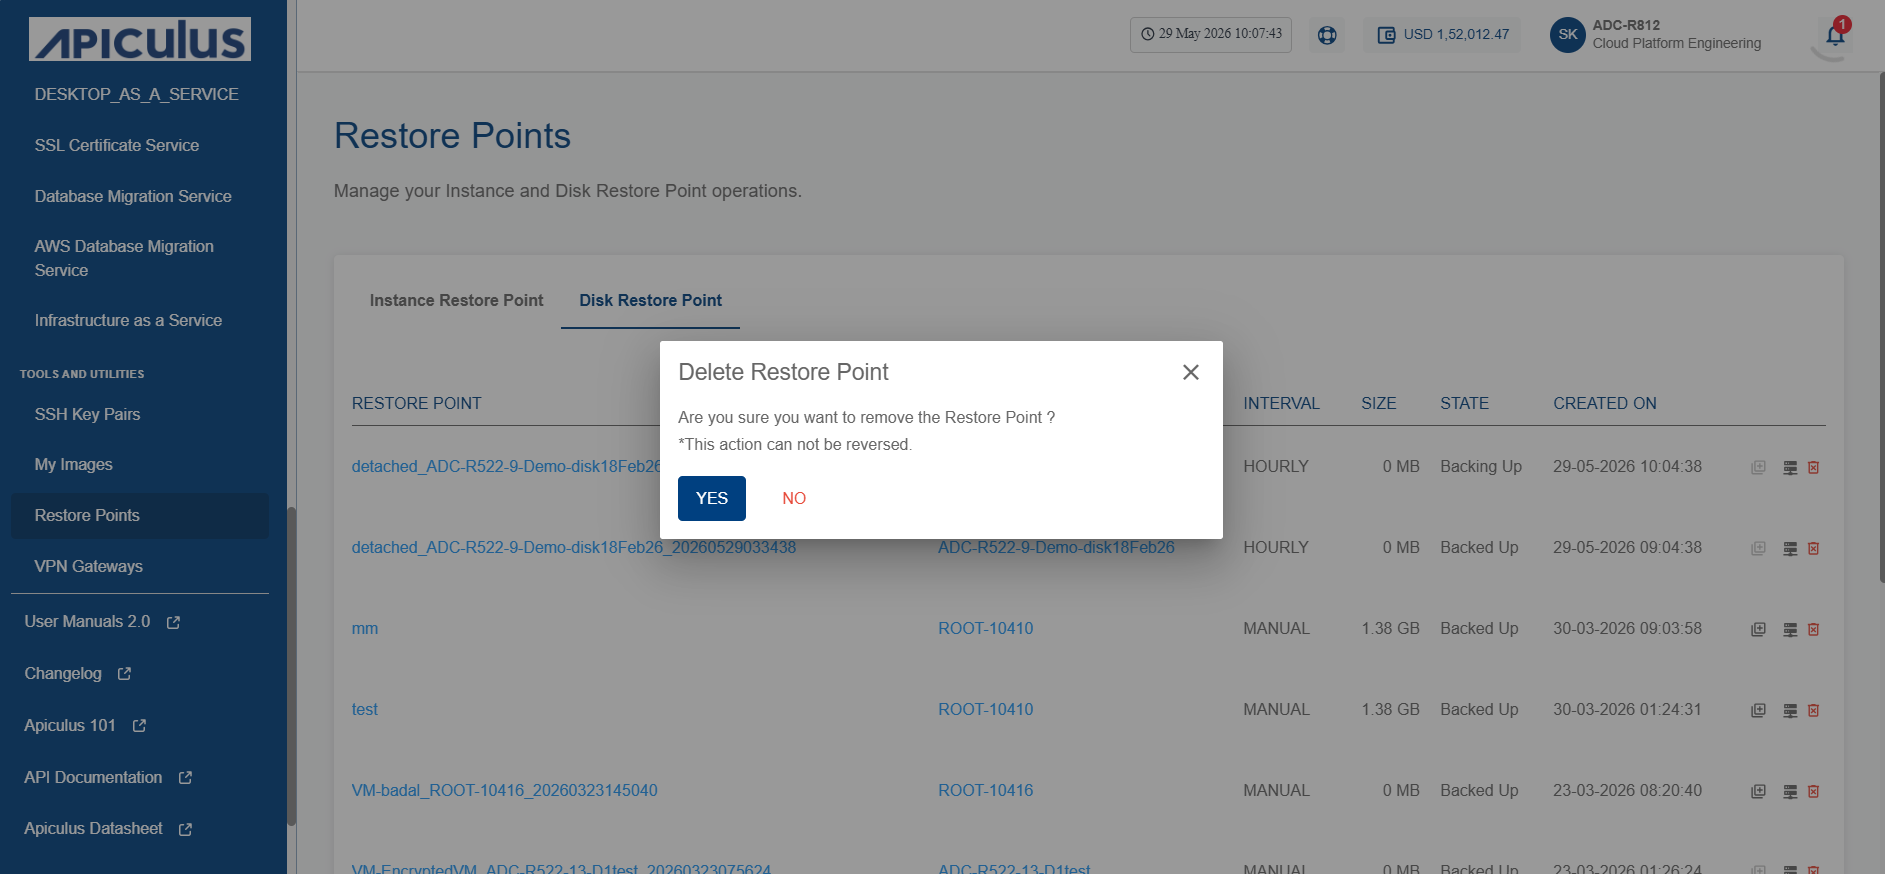The height and width of the screenshot is (874, 1885).
Task: Open the SK user avatar menu
Action: click(x=1567, y=35)
